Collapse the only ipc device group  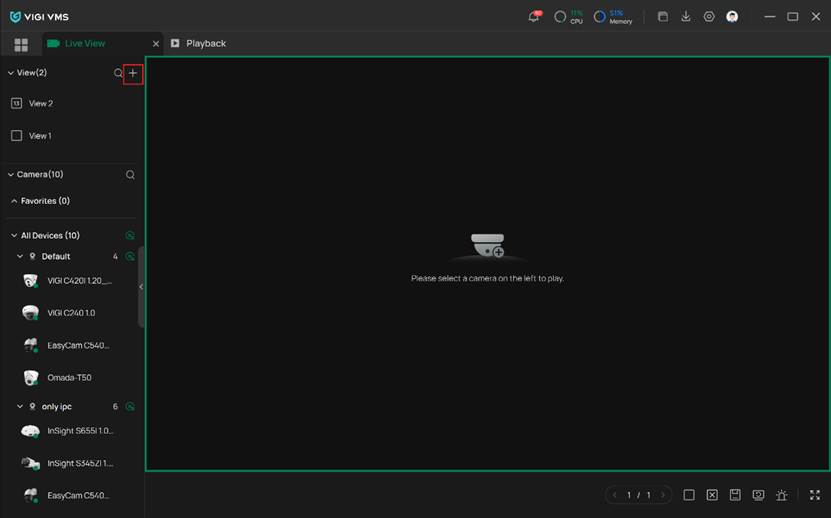coord(20,407)
